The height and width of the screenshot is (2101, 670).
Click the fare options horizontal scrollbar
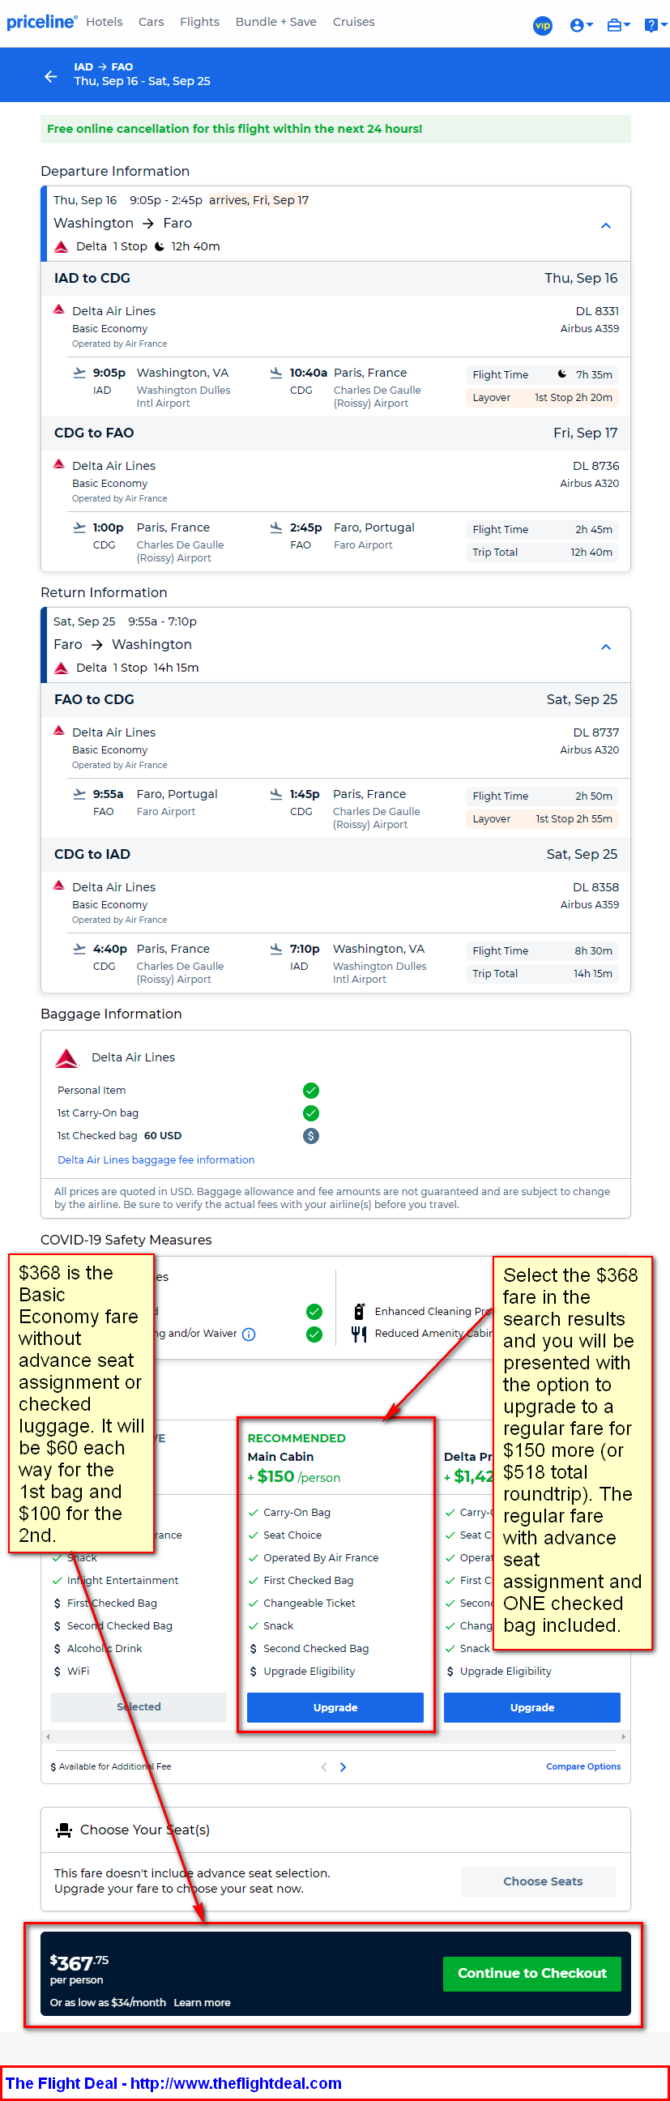[335, 1737]
